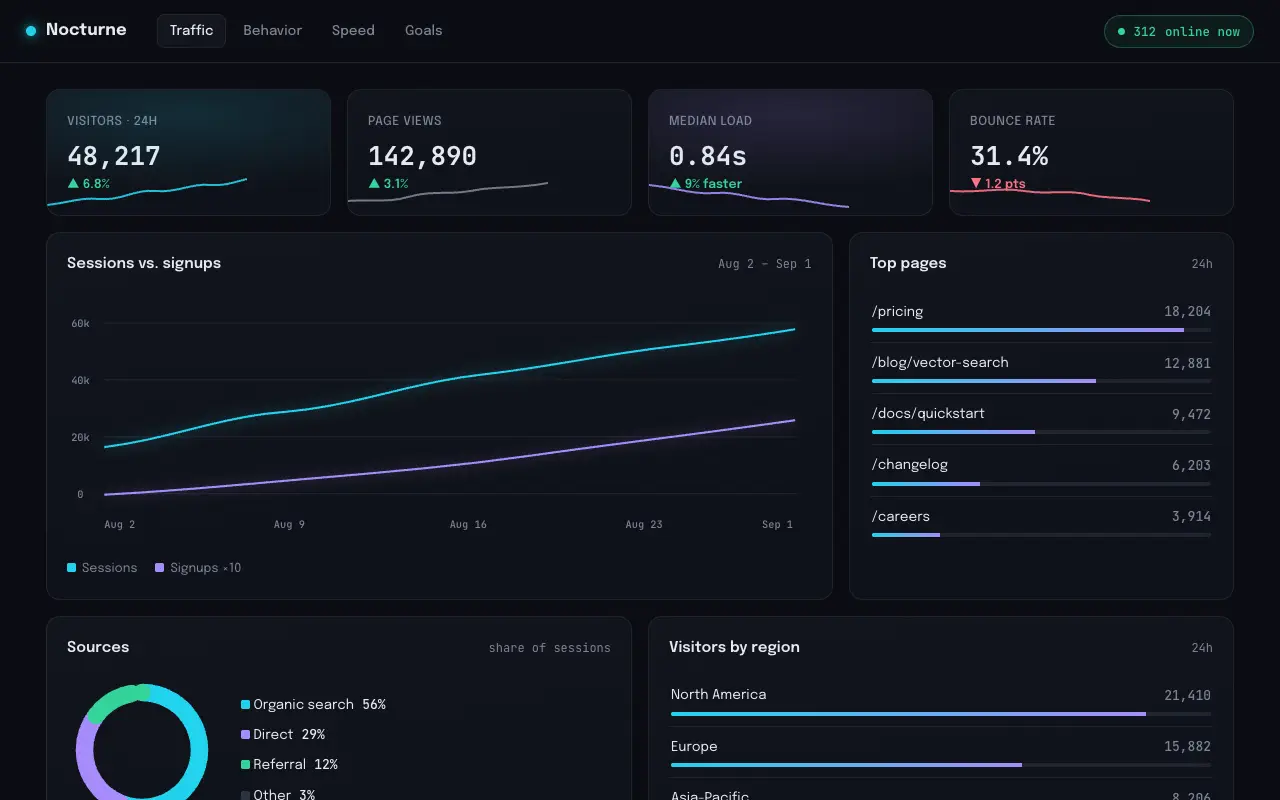Viewport: 1280px width, 800px height.
Task: Click the 0.84s median load value
Action: (707, 156)
